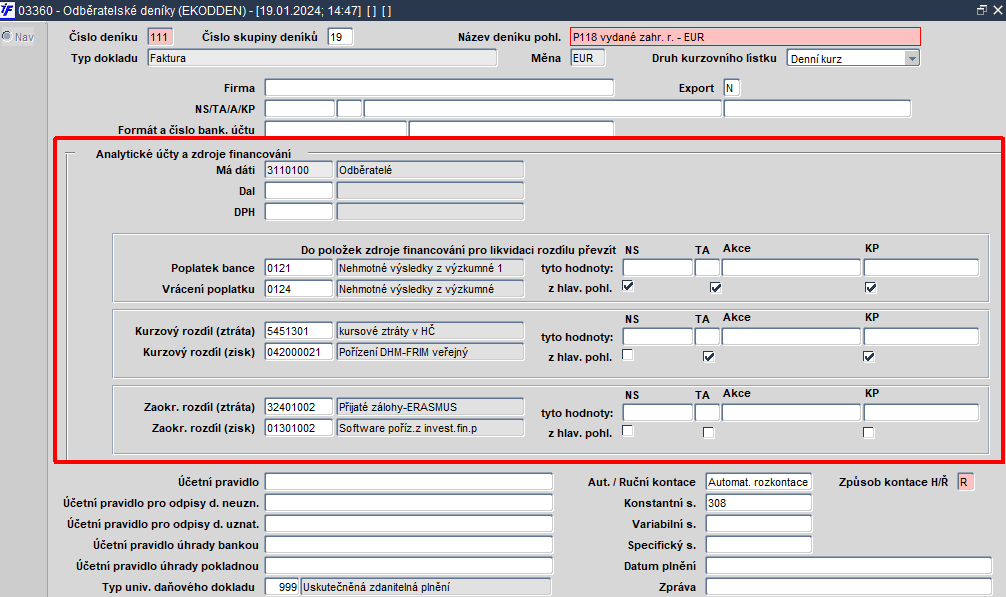Focus the Variabilní s. field
Image resolution: width=1006 pixels, height=597 pixels.
point(758,524)
